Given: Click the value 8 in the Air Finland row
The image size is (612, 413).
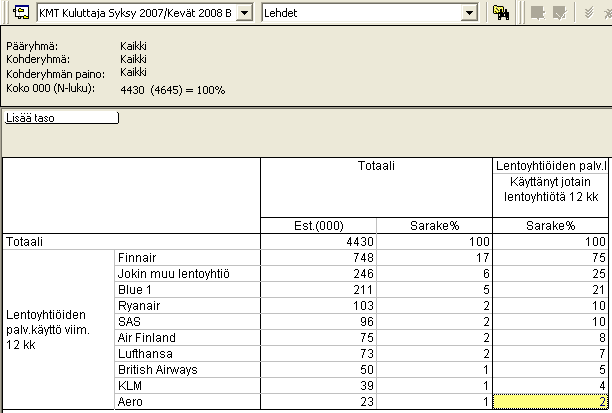Looking at the screenshot, I should (x=551, y=338).
